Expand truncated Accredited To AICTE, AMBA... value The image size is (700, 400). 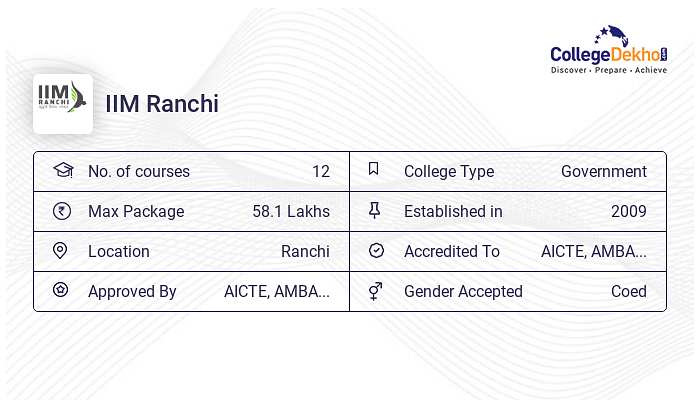tap(594, 251)
